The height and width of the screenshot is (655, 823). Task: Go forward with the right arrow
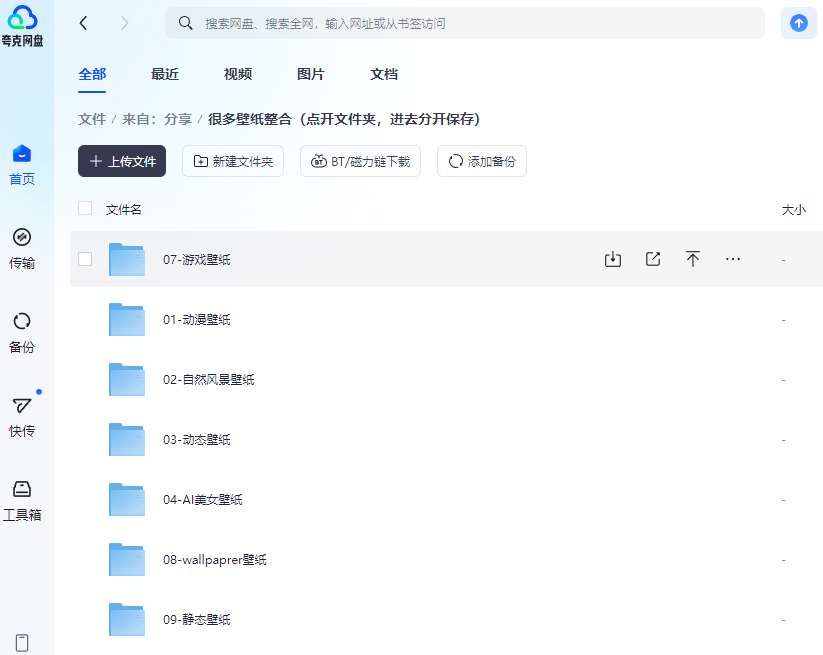pyautogui.click(x=124, y=23)
